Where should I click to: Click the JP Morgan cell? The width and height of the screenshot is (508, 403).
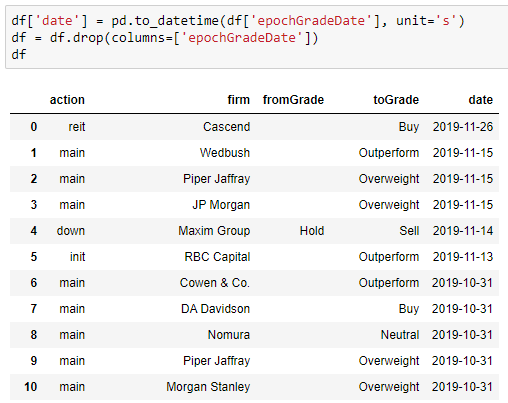pyautogui.click(x=221, y=205)
